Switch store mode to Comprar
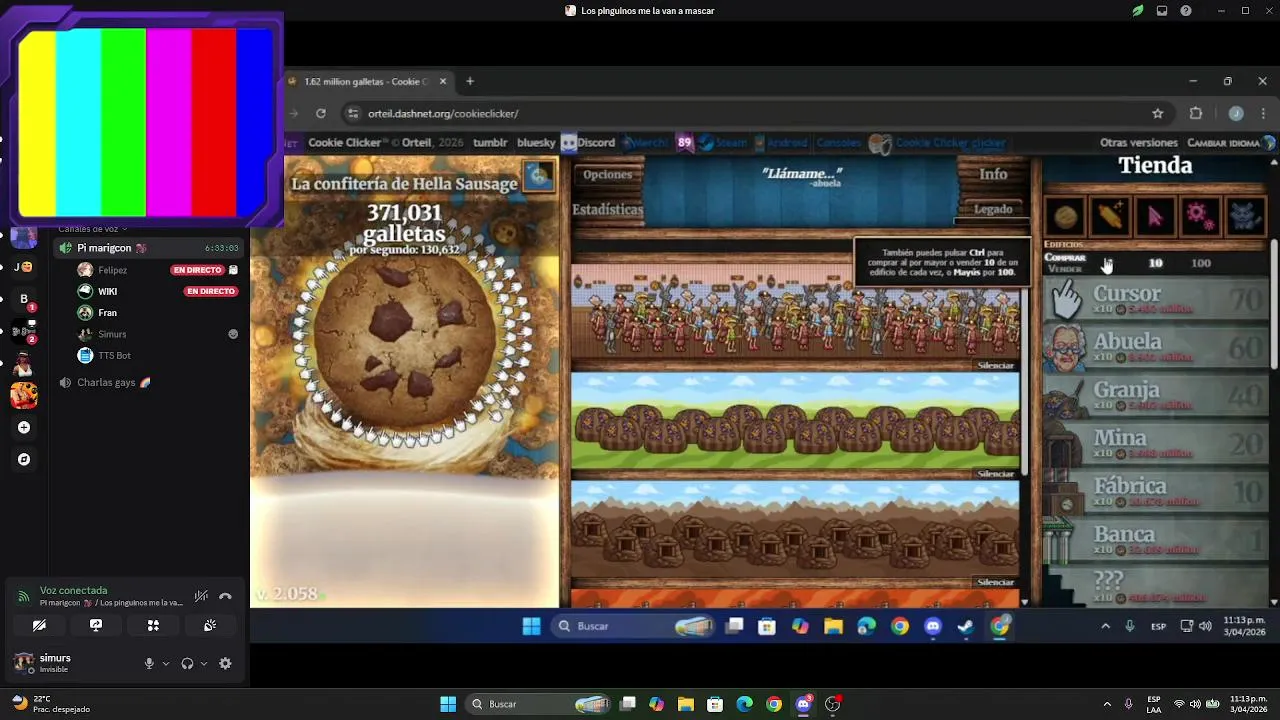Viewport: 1280px width, 720px height. click(x=1065, y=258)
